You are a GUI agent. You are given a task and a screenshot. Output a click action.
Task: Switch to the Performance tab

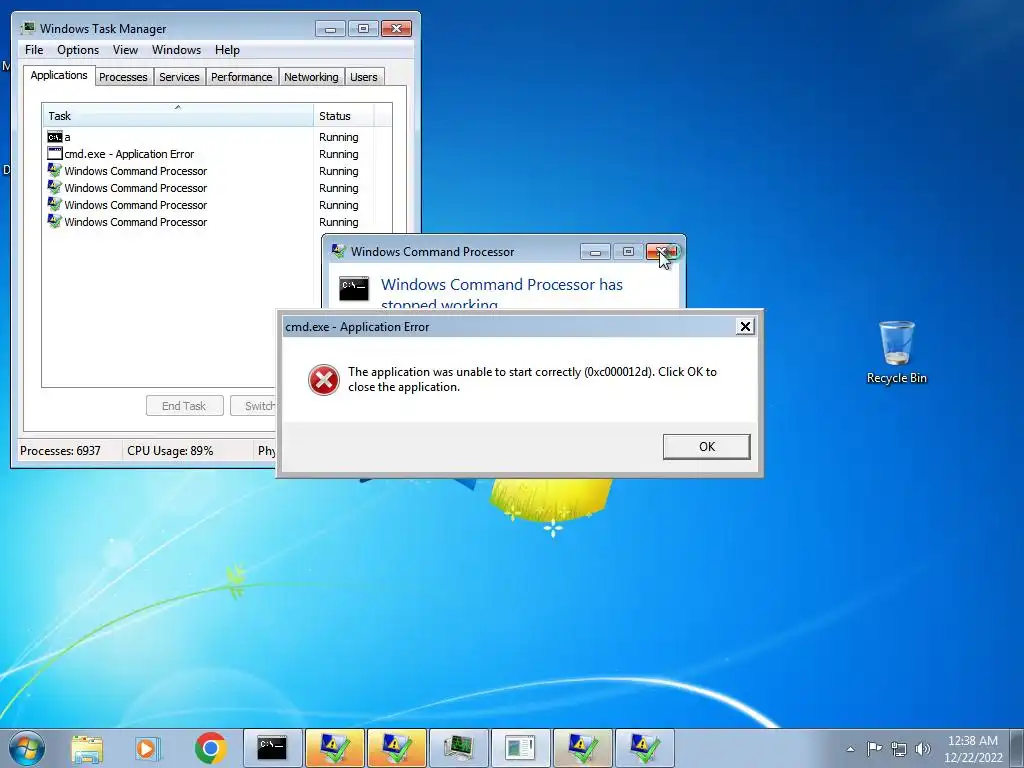click(x=242, y=77)
